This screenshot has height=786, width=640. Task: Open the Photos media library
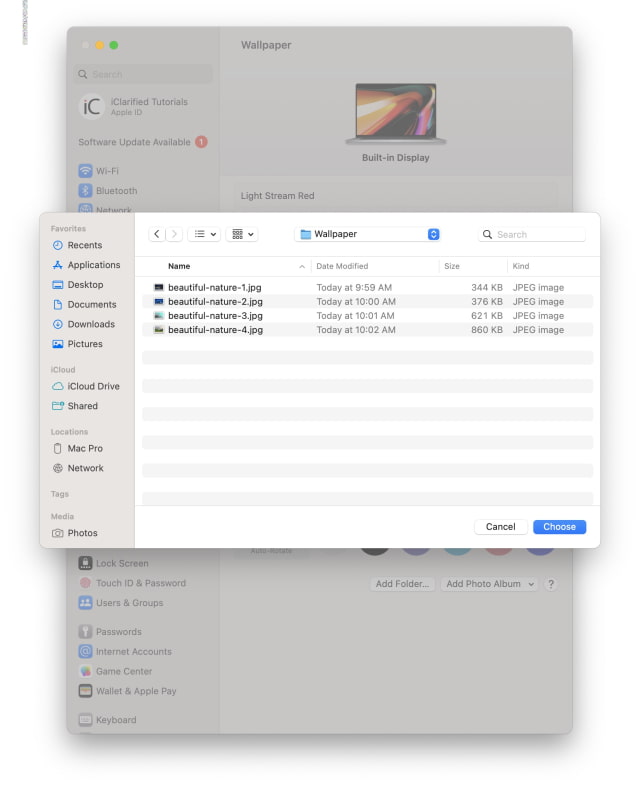(82, 533)
